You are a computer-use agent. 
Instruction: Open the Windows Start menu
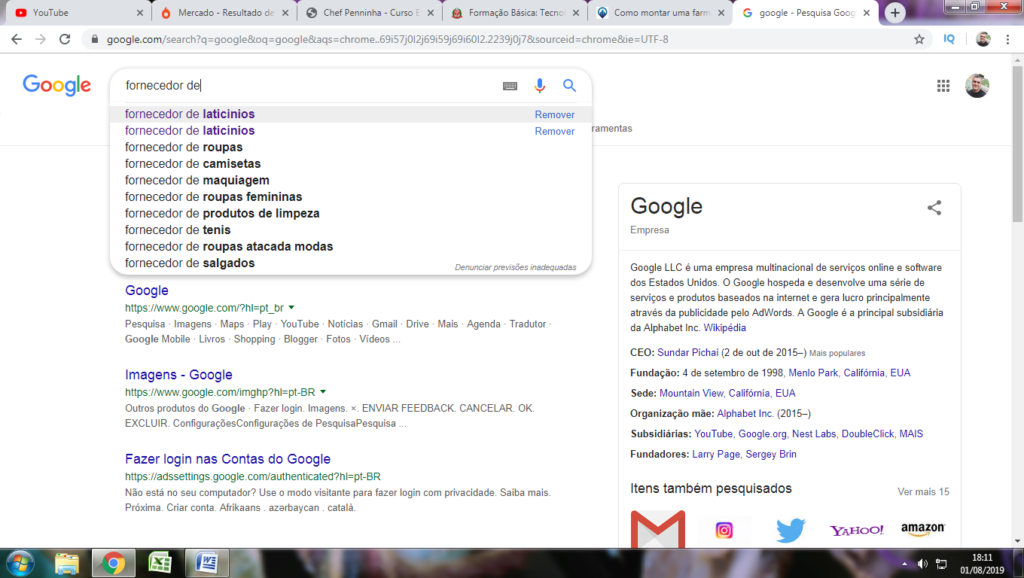[20, 563]
